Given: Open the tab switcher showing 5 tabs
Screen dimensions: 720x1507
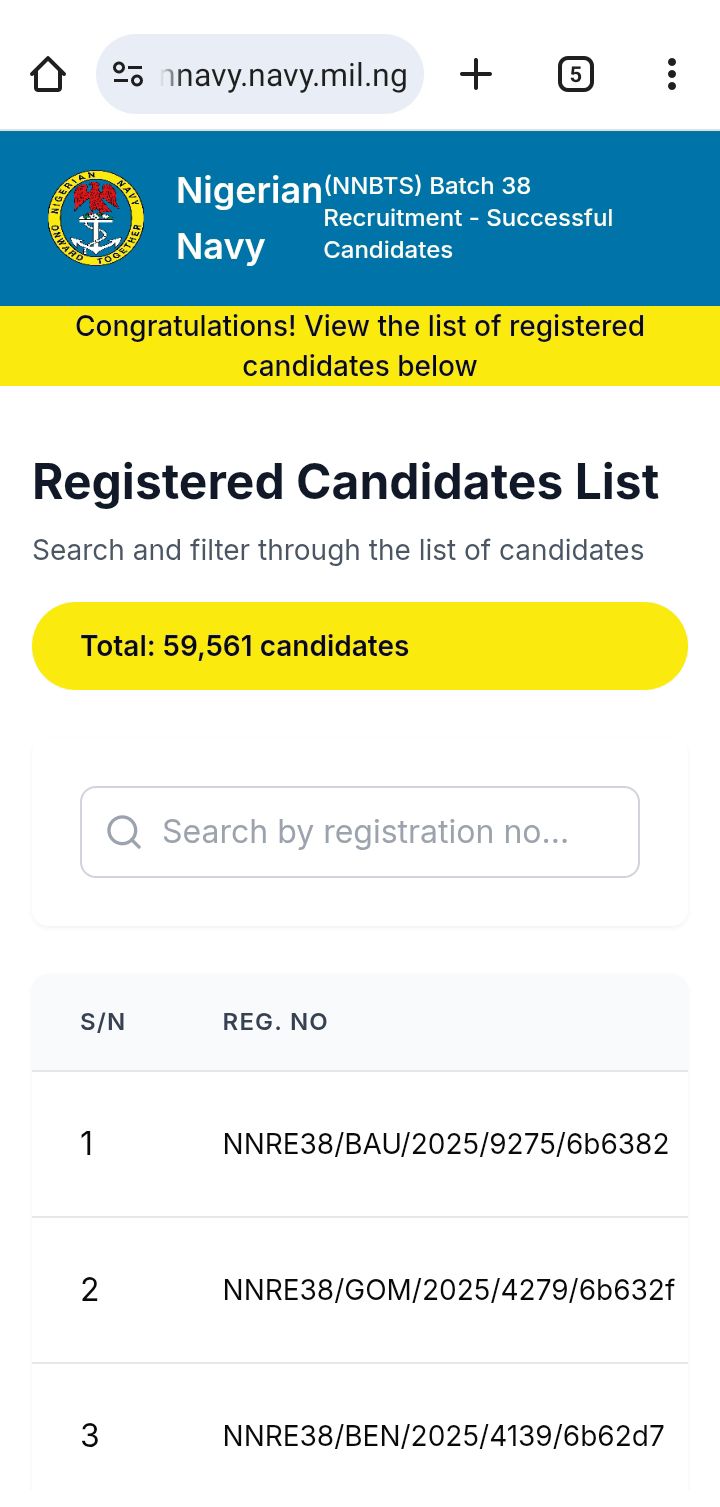Looking at the screenshot, I should pos(575,75).
